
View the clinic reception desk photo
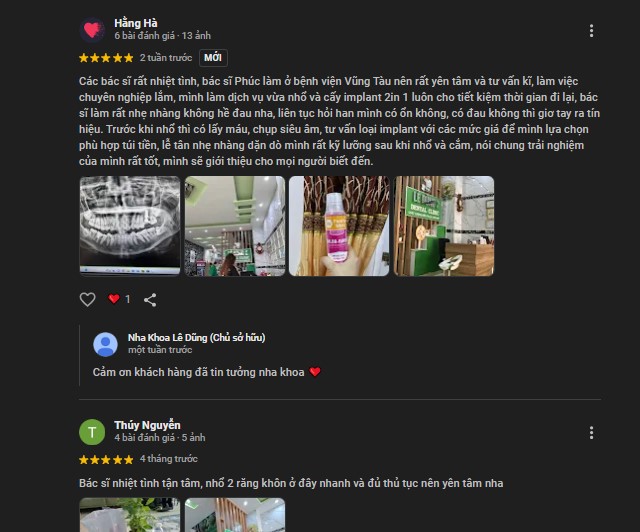tap(444, 226)
